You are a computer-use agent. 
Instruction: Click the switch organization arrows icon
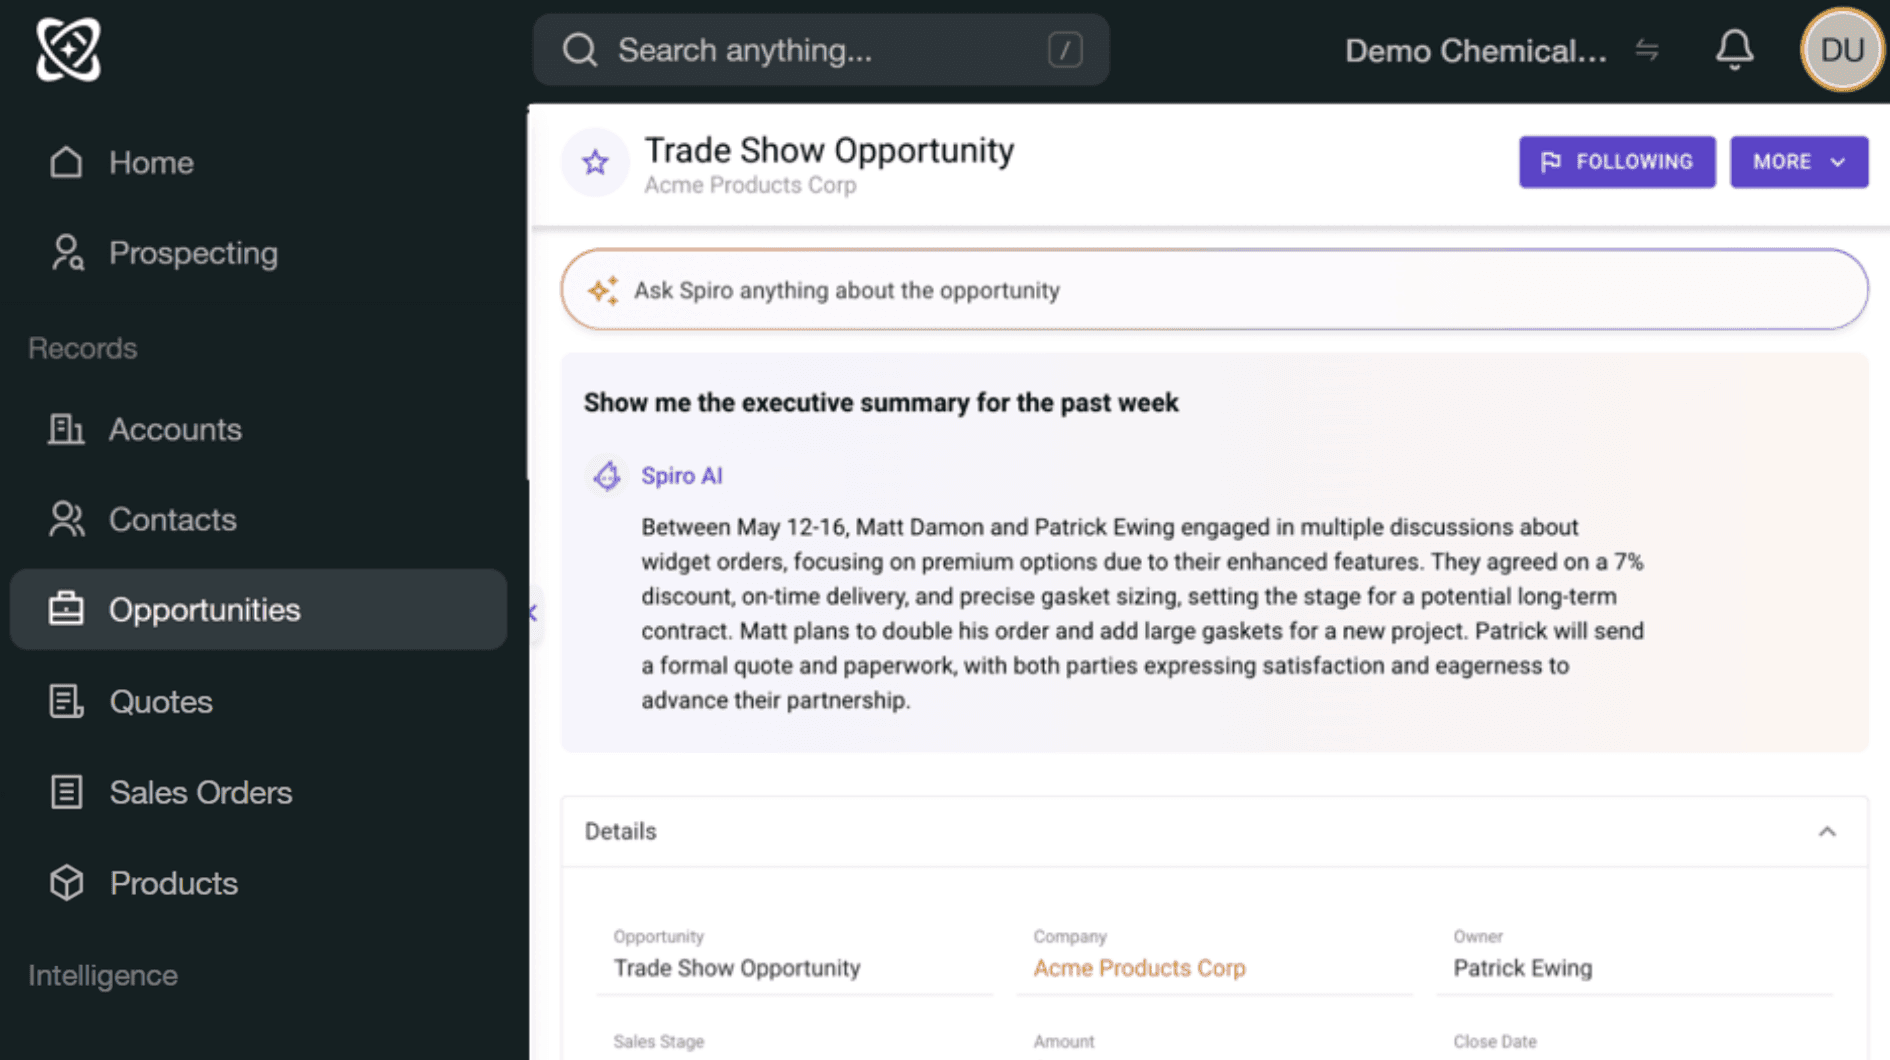(x=1647, y=50)
